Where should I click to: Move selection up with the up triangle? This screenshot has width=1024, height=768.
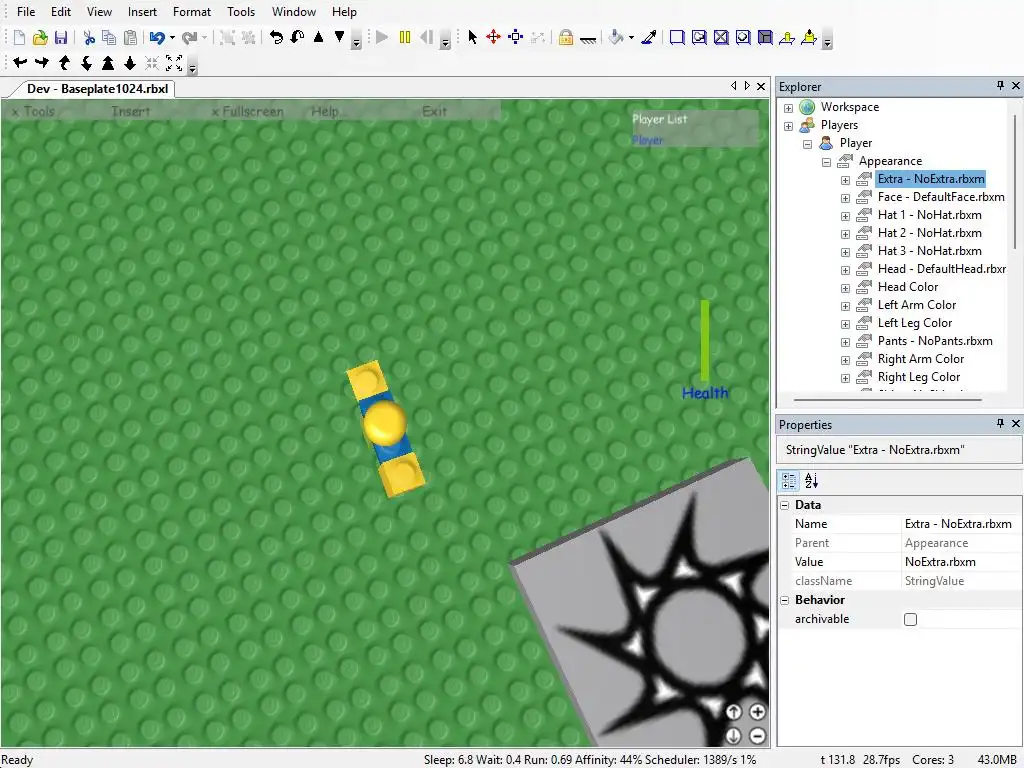click(319, 37)
